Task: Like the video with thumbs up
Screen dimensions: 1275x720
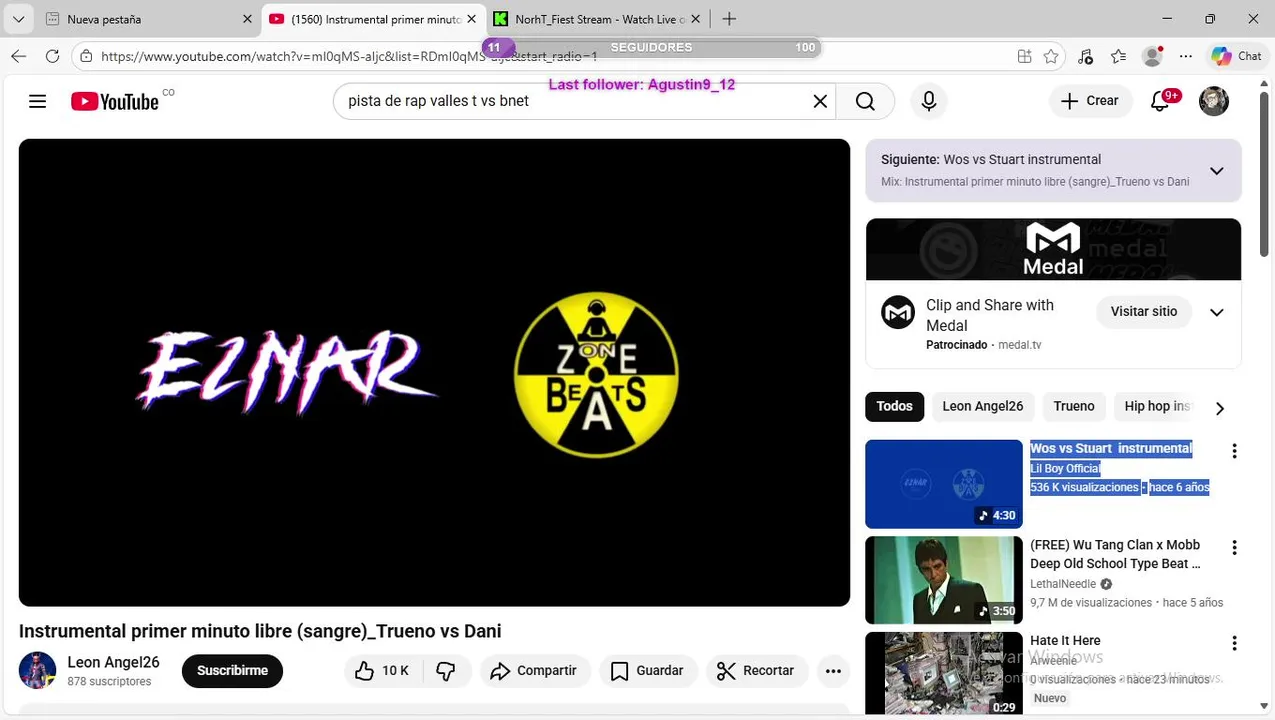Action: [x=383, y=671]
